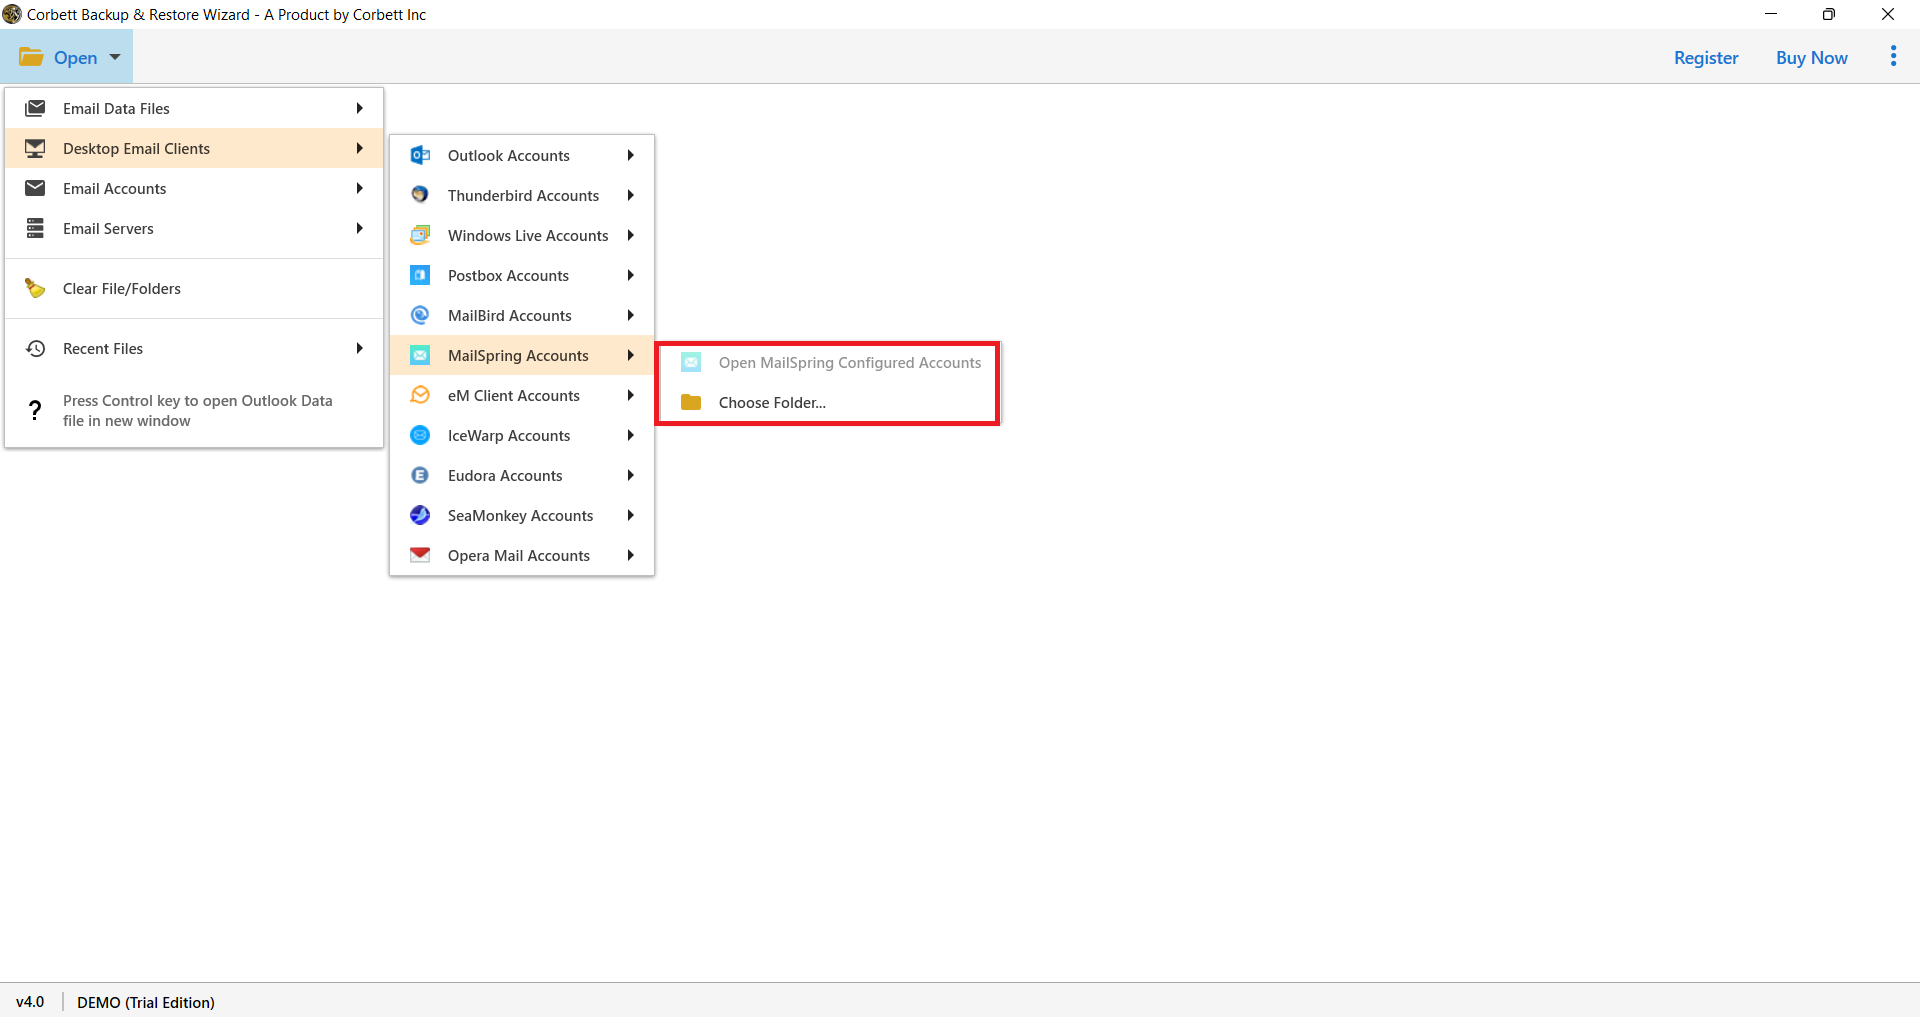Click the Opera Mail red icon
This screenshot has width=1920, height=1017.
420,555
